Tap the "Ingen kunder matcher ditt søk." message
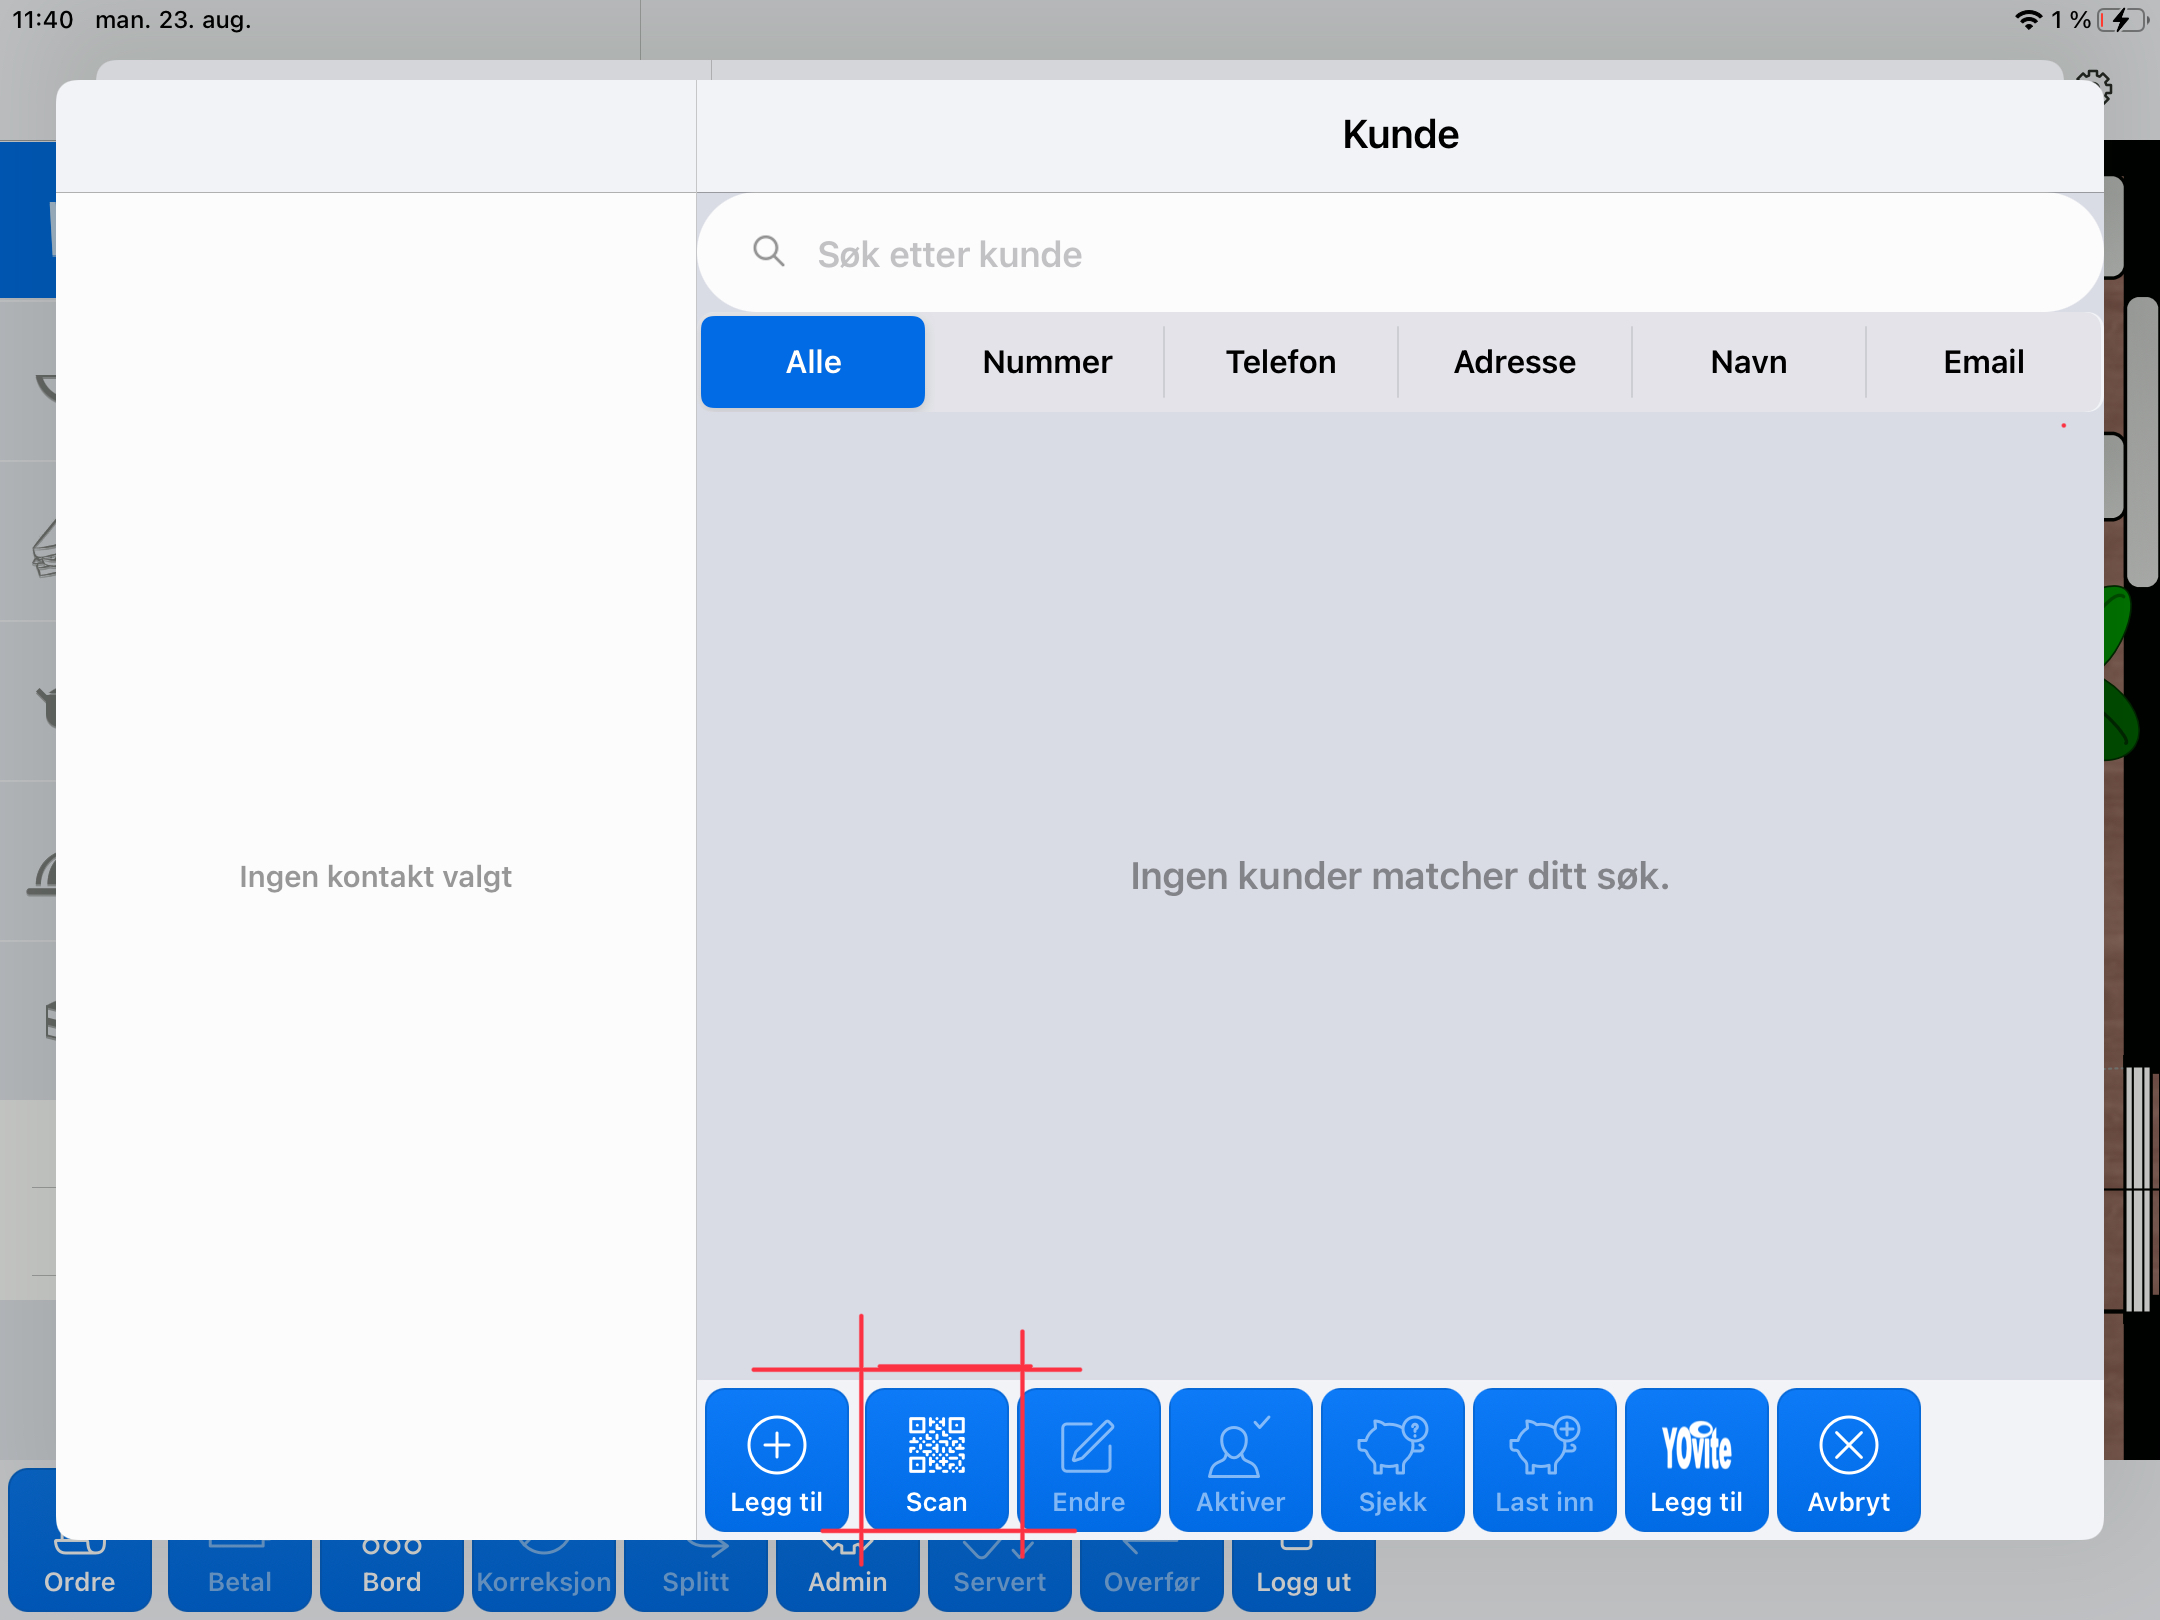Viewport: 2160px width, 1620px height. click(x=1400, y=876)
